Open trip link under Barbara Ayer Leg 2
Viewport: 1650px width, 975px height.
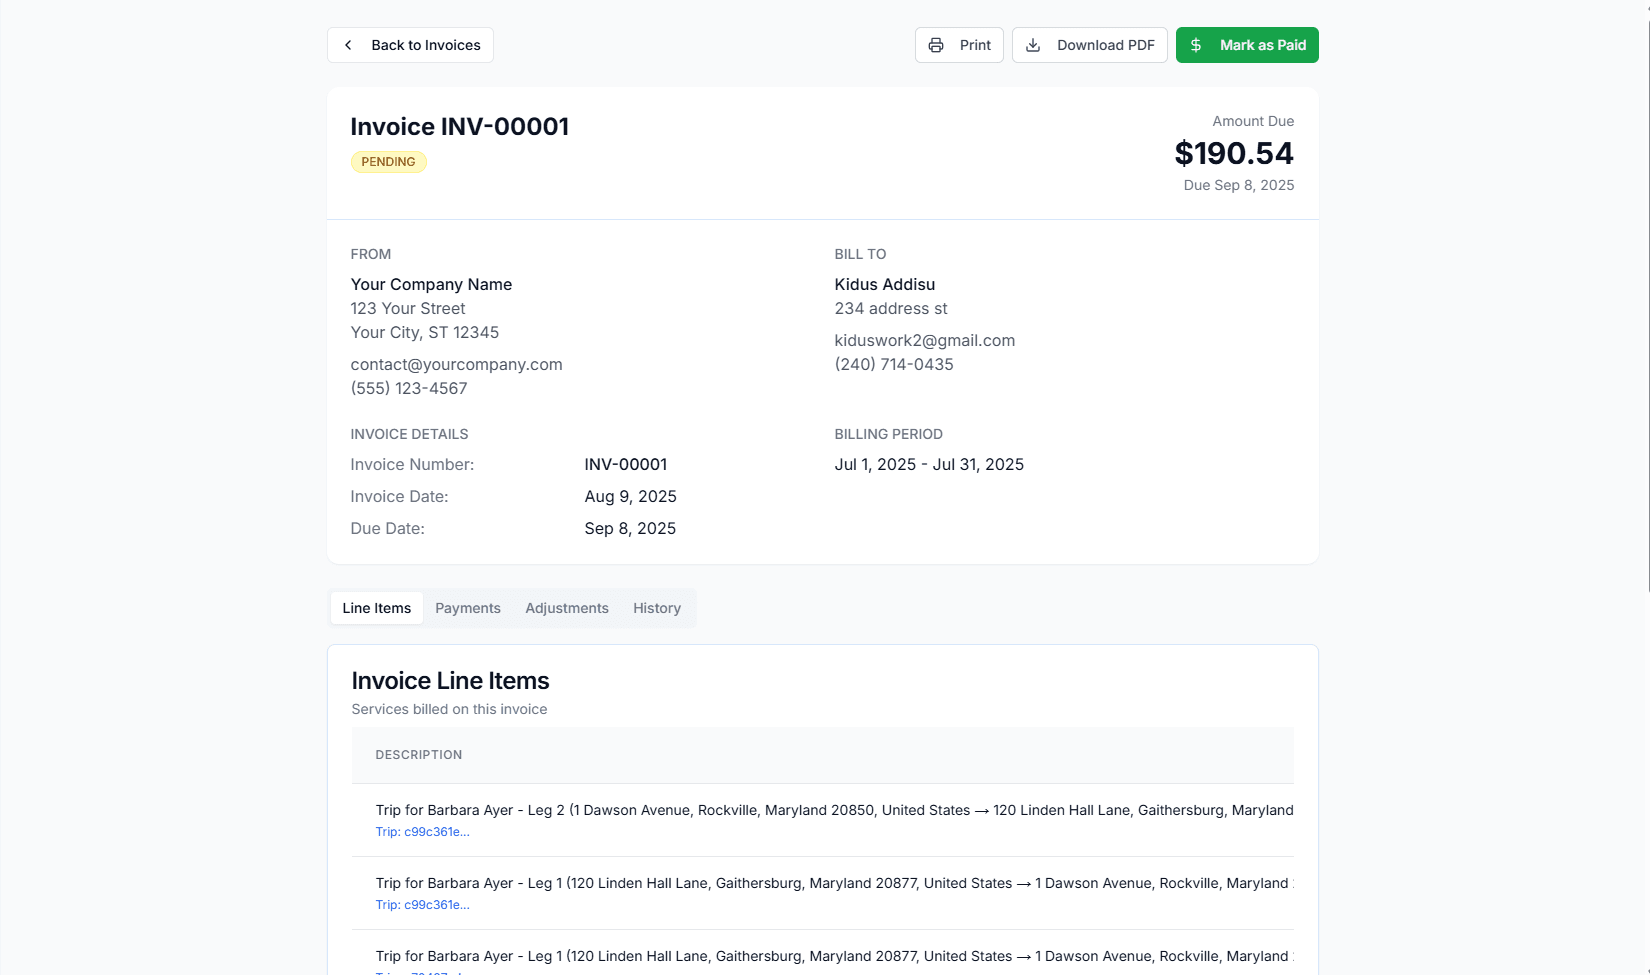click(x=422, y=831)
